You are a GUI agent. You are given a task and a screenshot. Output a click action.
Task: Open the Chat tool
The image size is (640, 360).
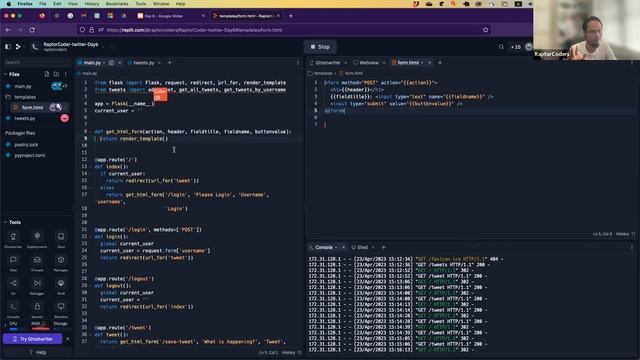point(13,263)
